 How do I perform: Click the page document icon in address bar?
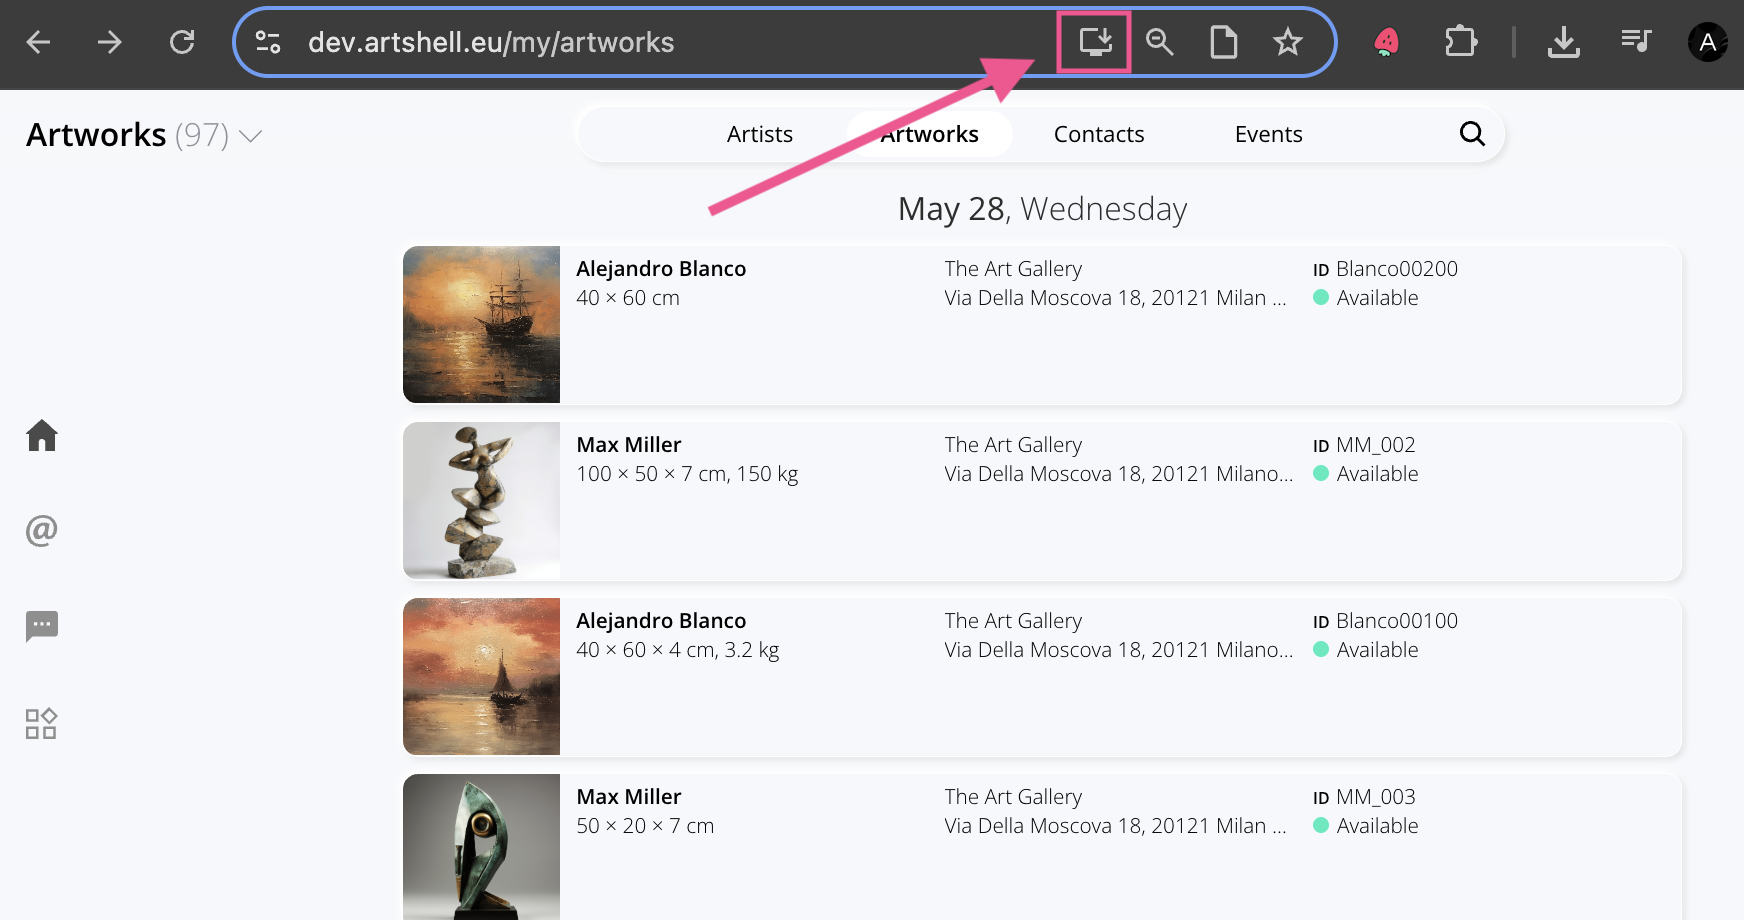(1223, 42)
